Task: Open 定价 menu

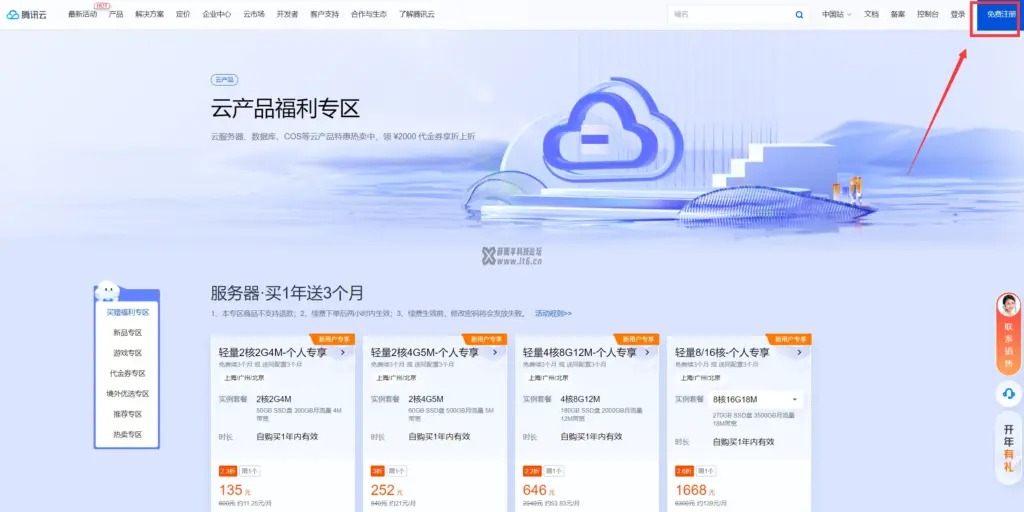Action: point(183,14)
